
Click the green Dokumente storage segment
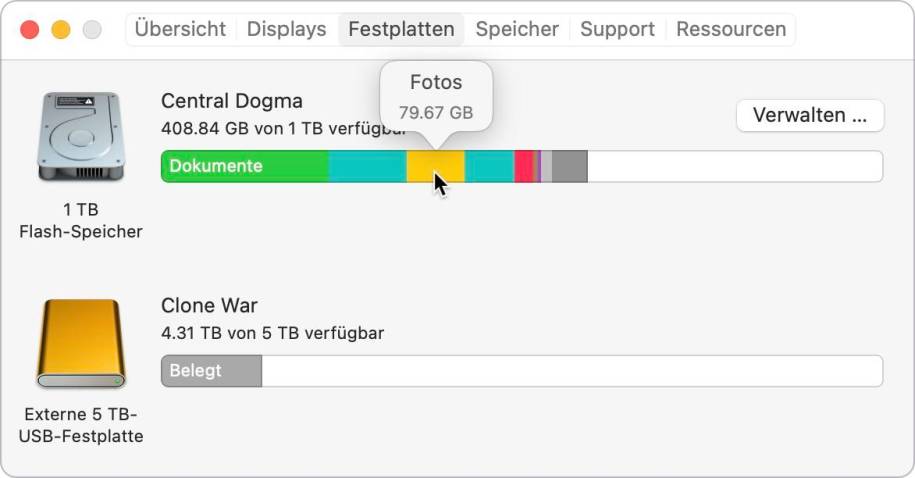point(245,166)
